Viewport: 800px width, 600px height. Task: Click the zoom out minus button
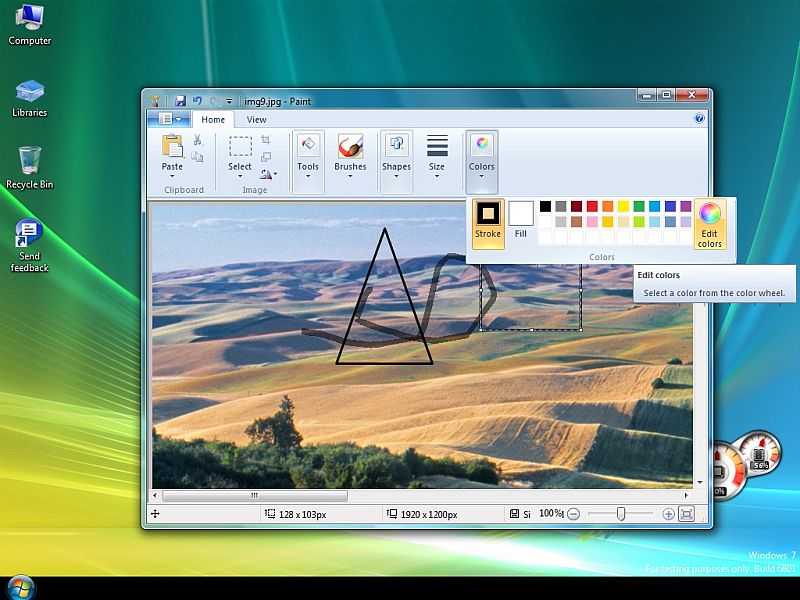tap(573, 514)
